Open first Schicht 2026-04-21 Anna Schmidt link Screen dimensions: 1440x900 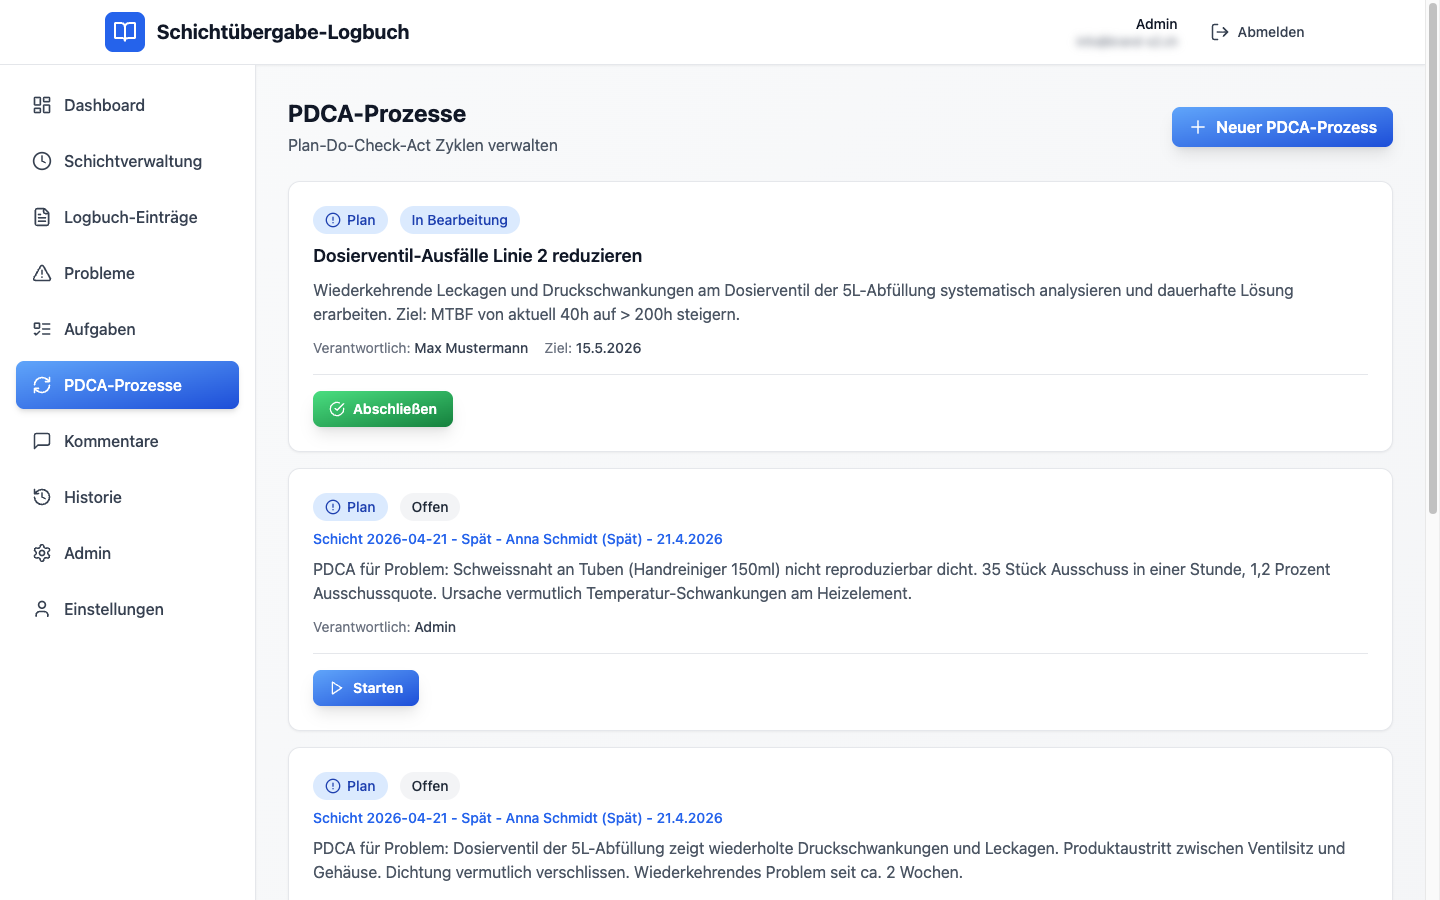pos(517,539)
